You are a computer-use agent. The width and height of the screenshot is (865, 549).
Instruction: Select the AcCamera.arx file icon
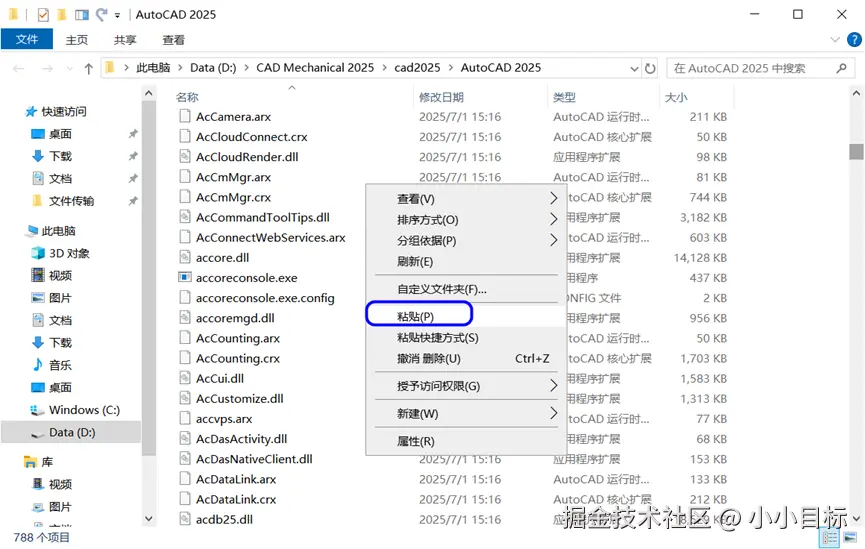185,116
